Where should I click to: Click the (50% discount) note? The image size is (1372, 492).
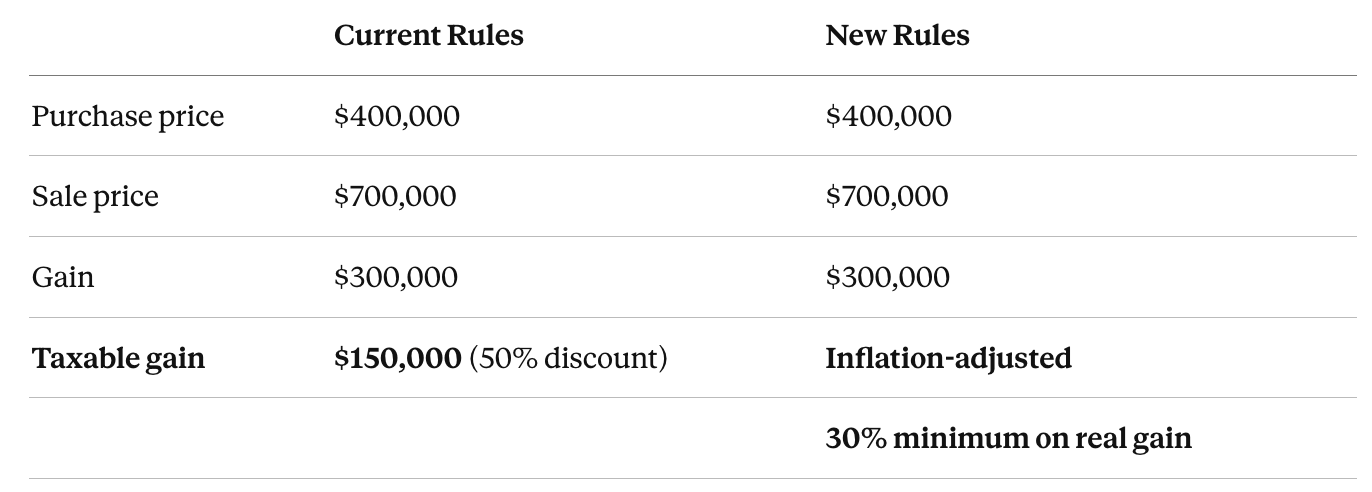tap(568, 358)
